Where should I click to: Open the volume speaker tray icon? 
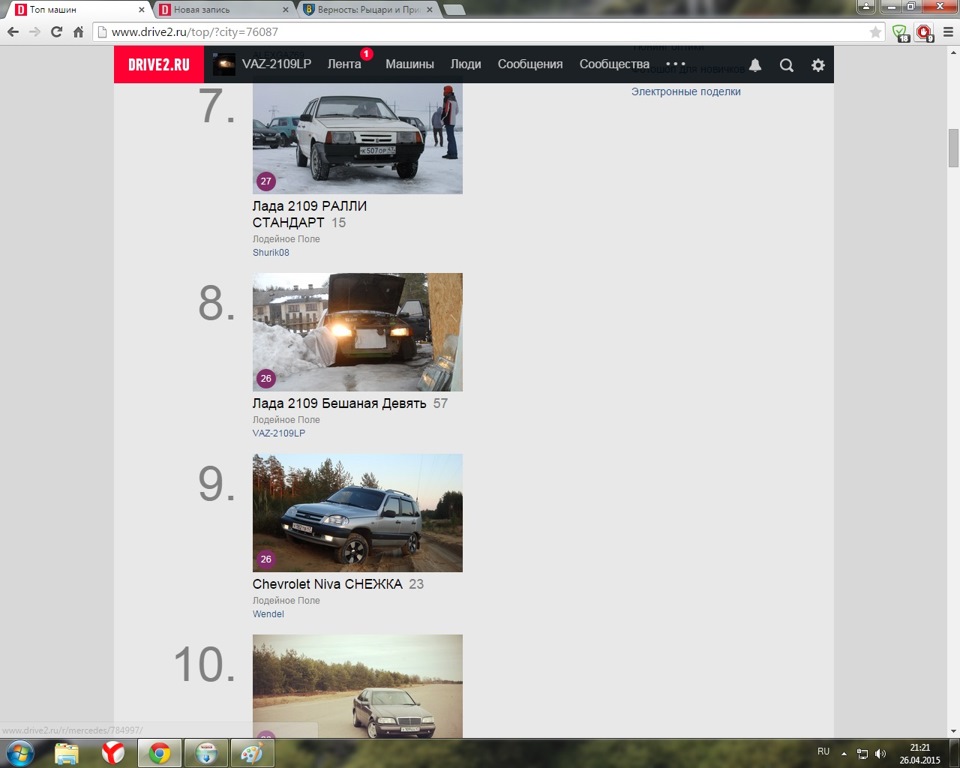[x=880, y=753]
